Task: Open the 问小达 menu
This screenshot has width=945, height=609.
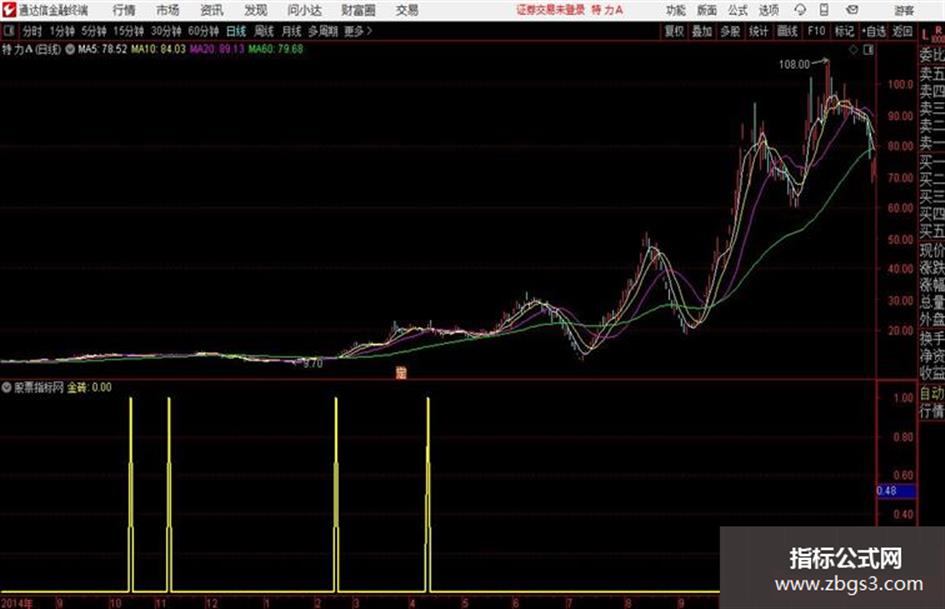Action: click(x=304, y=10)
